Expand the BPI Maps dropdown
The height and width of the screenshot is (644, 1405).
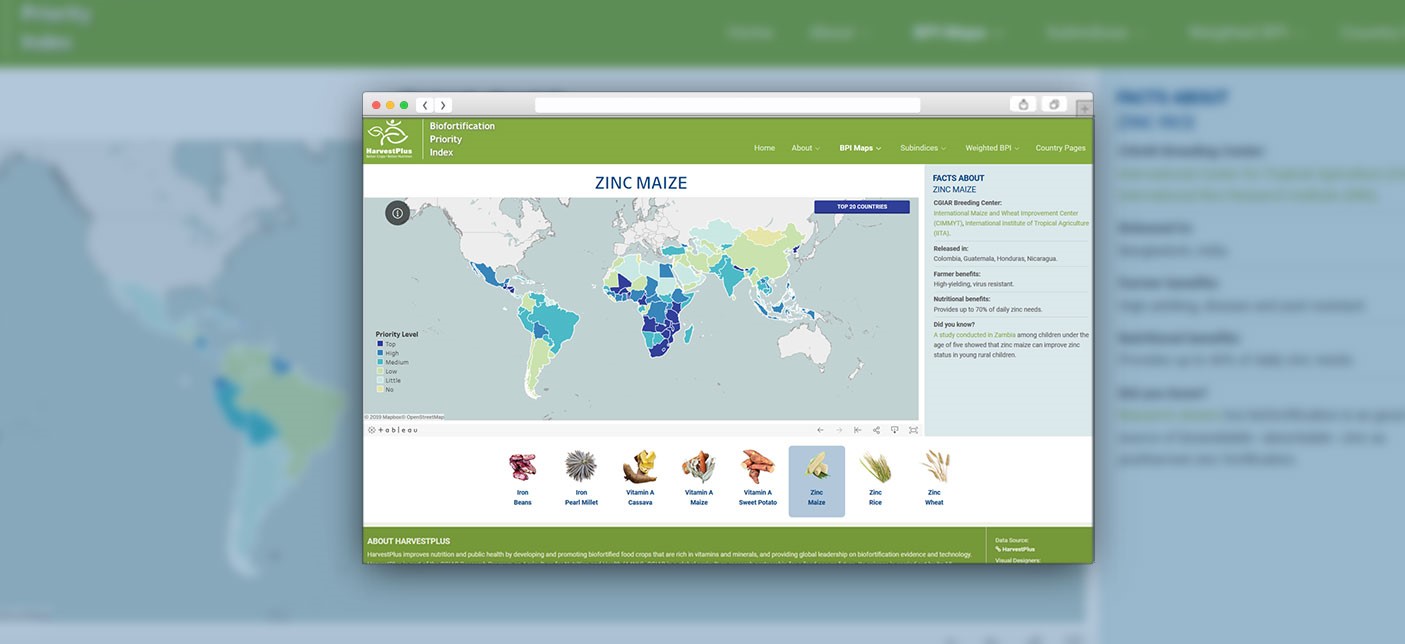pyautogui.click(x=860, y=147)
